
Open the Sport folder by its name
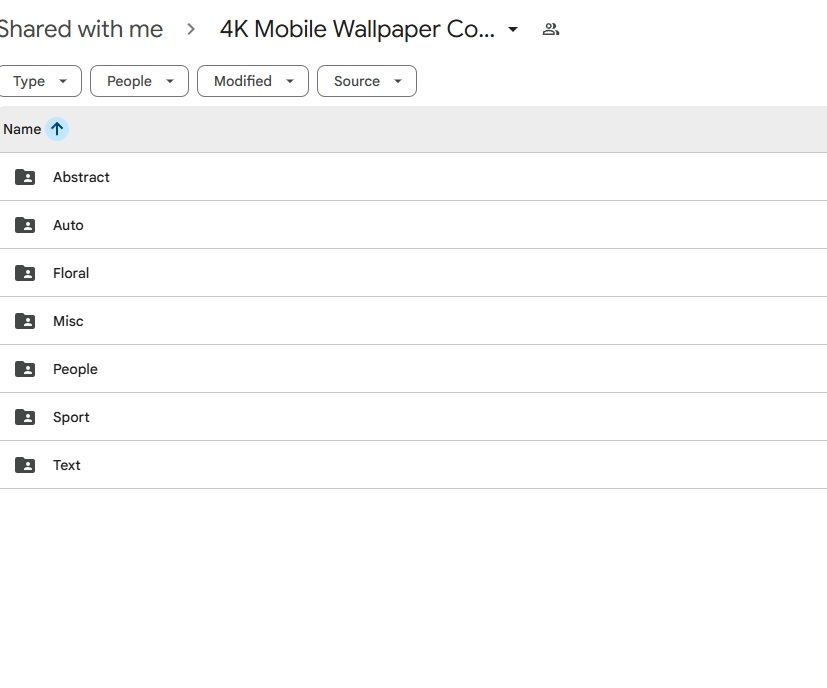pos(70,417)
